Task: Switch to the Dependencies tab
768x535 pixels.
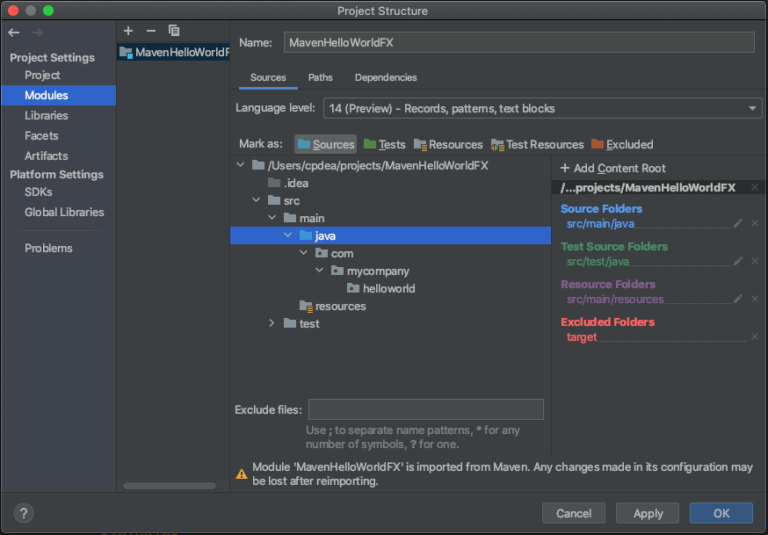Action: tap(386, 77)
